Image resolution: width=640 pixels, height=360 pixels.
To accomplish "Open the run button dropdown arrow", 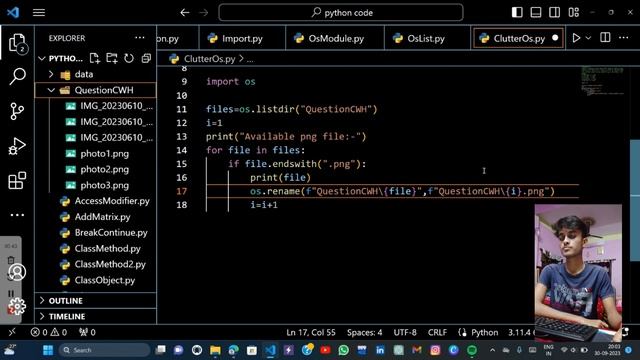I will [589, 38].
